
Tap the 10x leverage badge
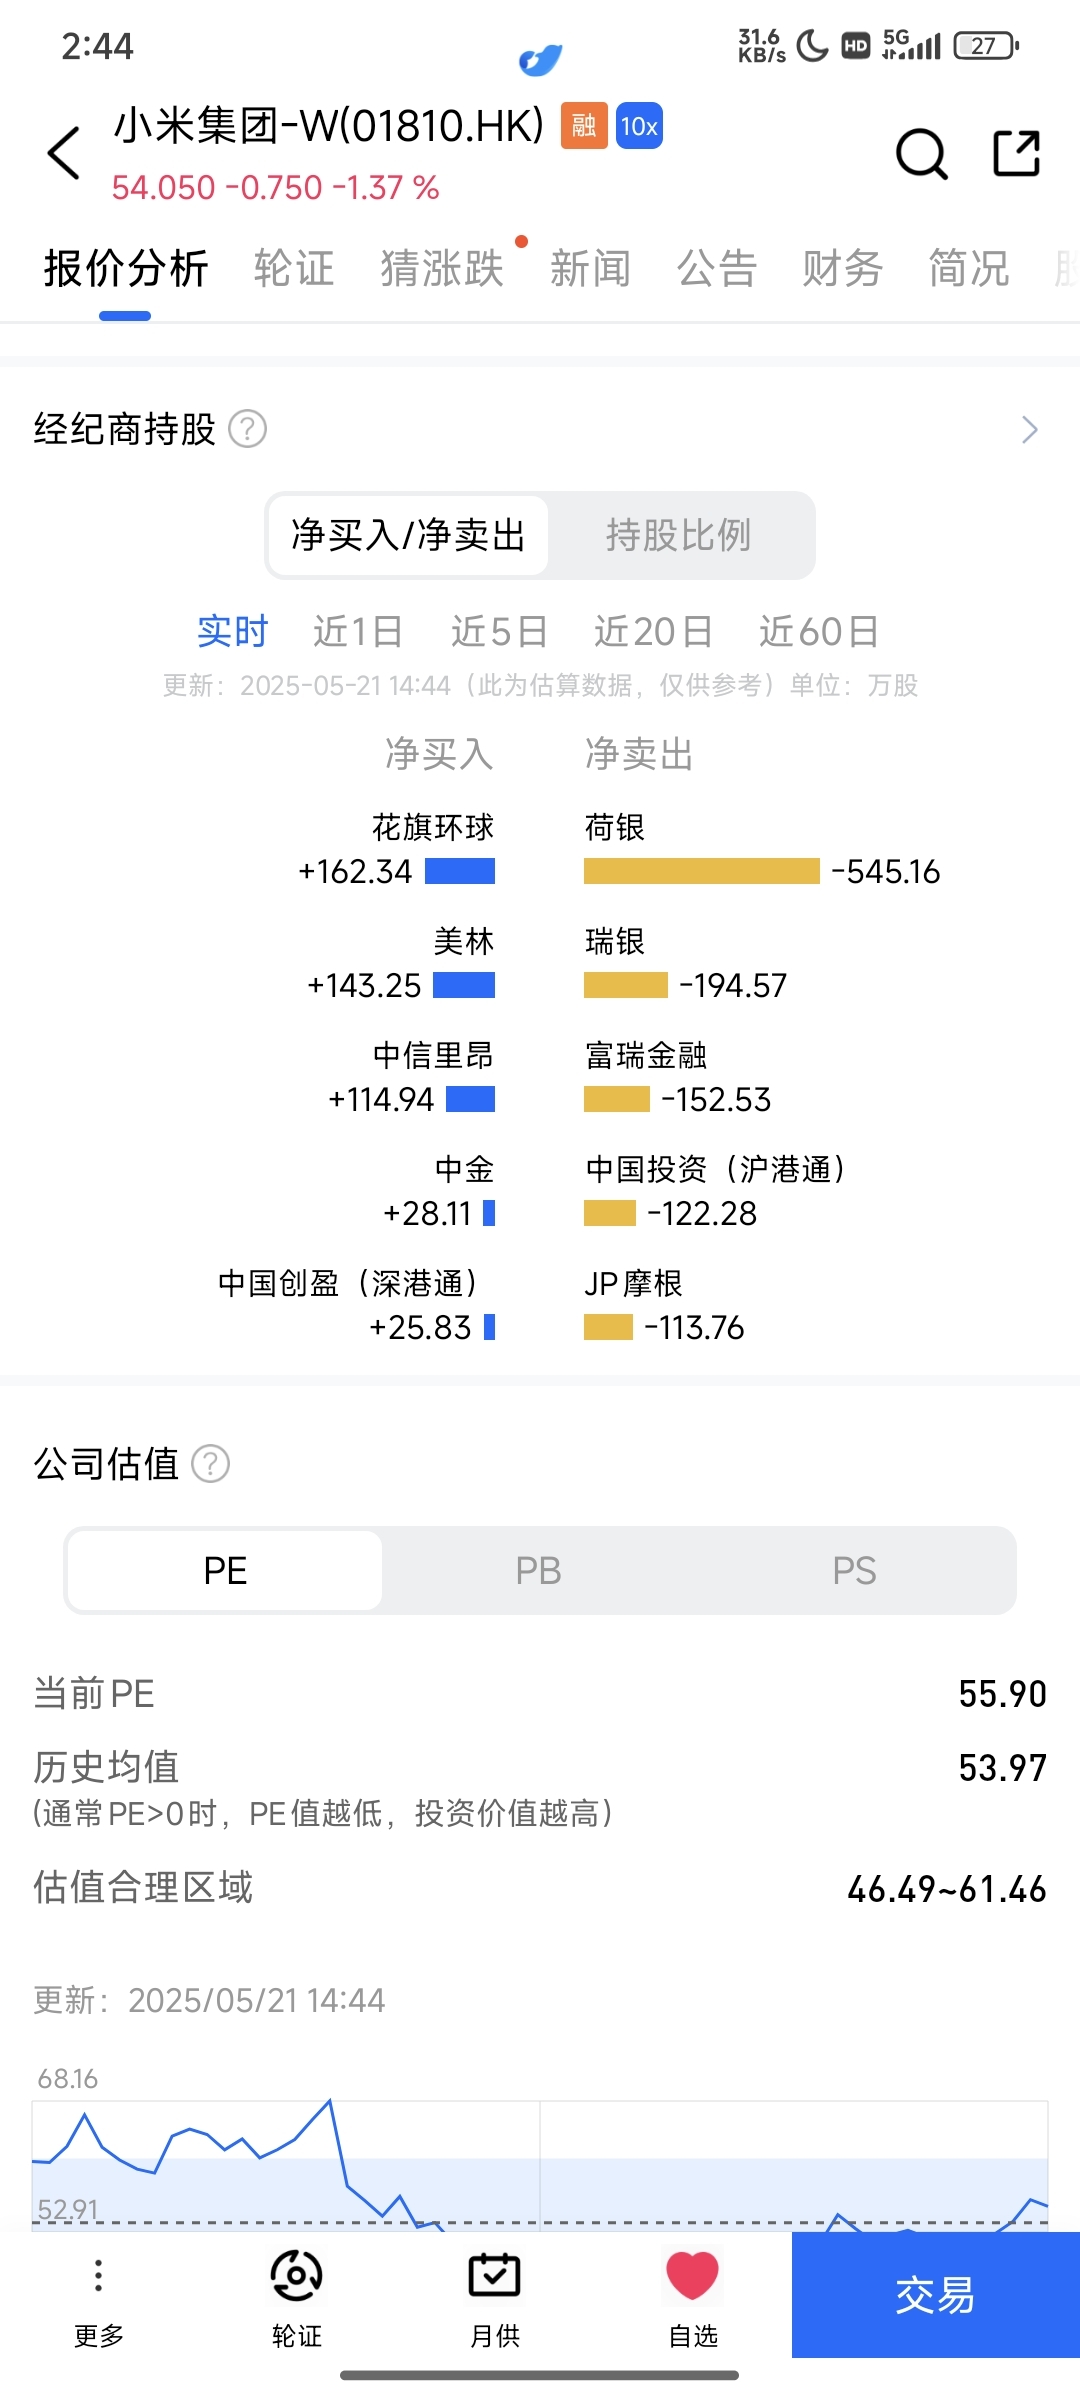pos(639,126)
